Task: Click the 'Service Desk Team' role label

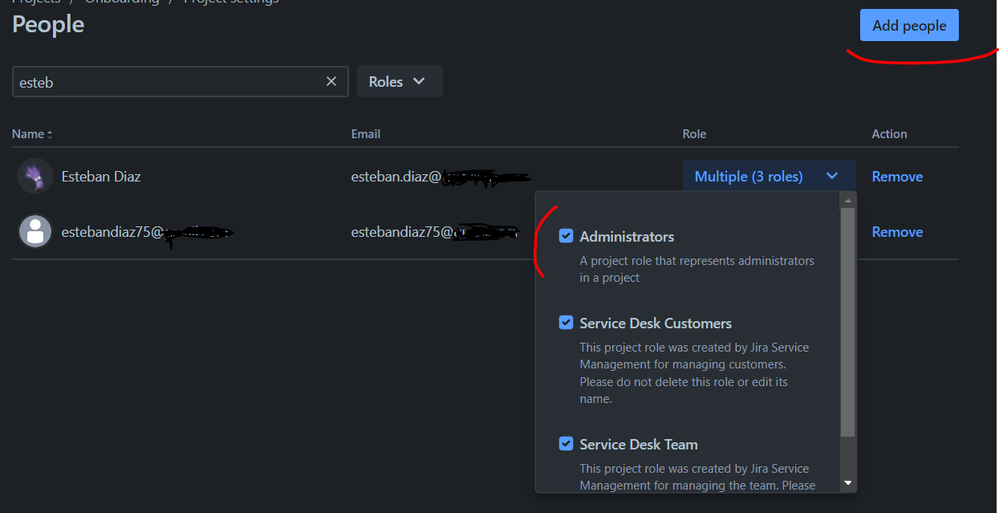Action: click(x=638, y=444)
